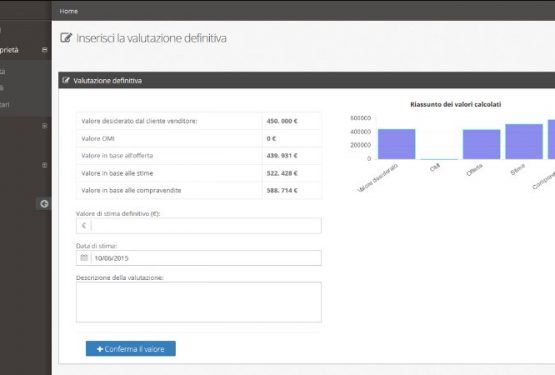555x375 pixels.
Task: Click the calendar icon in Data di stima
Action: click(84, 258)
